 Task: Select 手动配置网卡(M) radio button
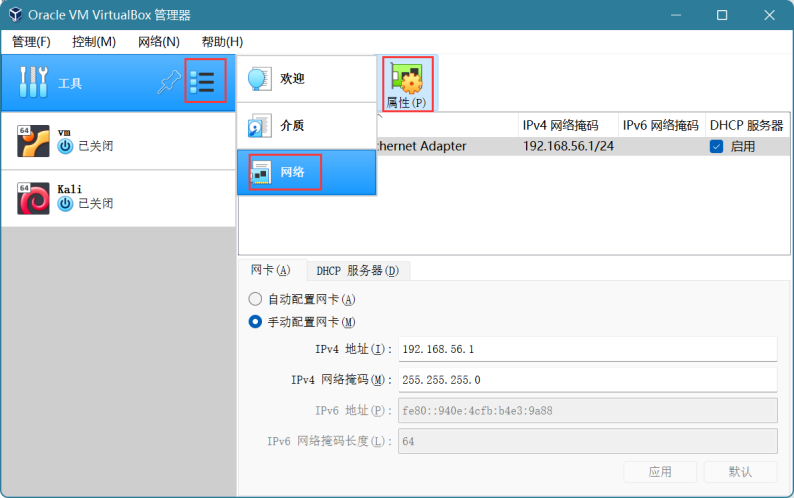coord(255,322)
